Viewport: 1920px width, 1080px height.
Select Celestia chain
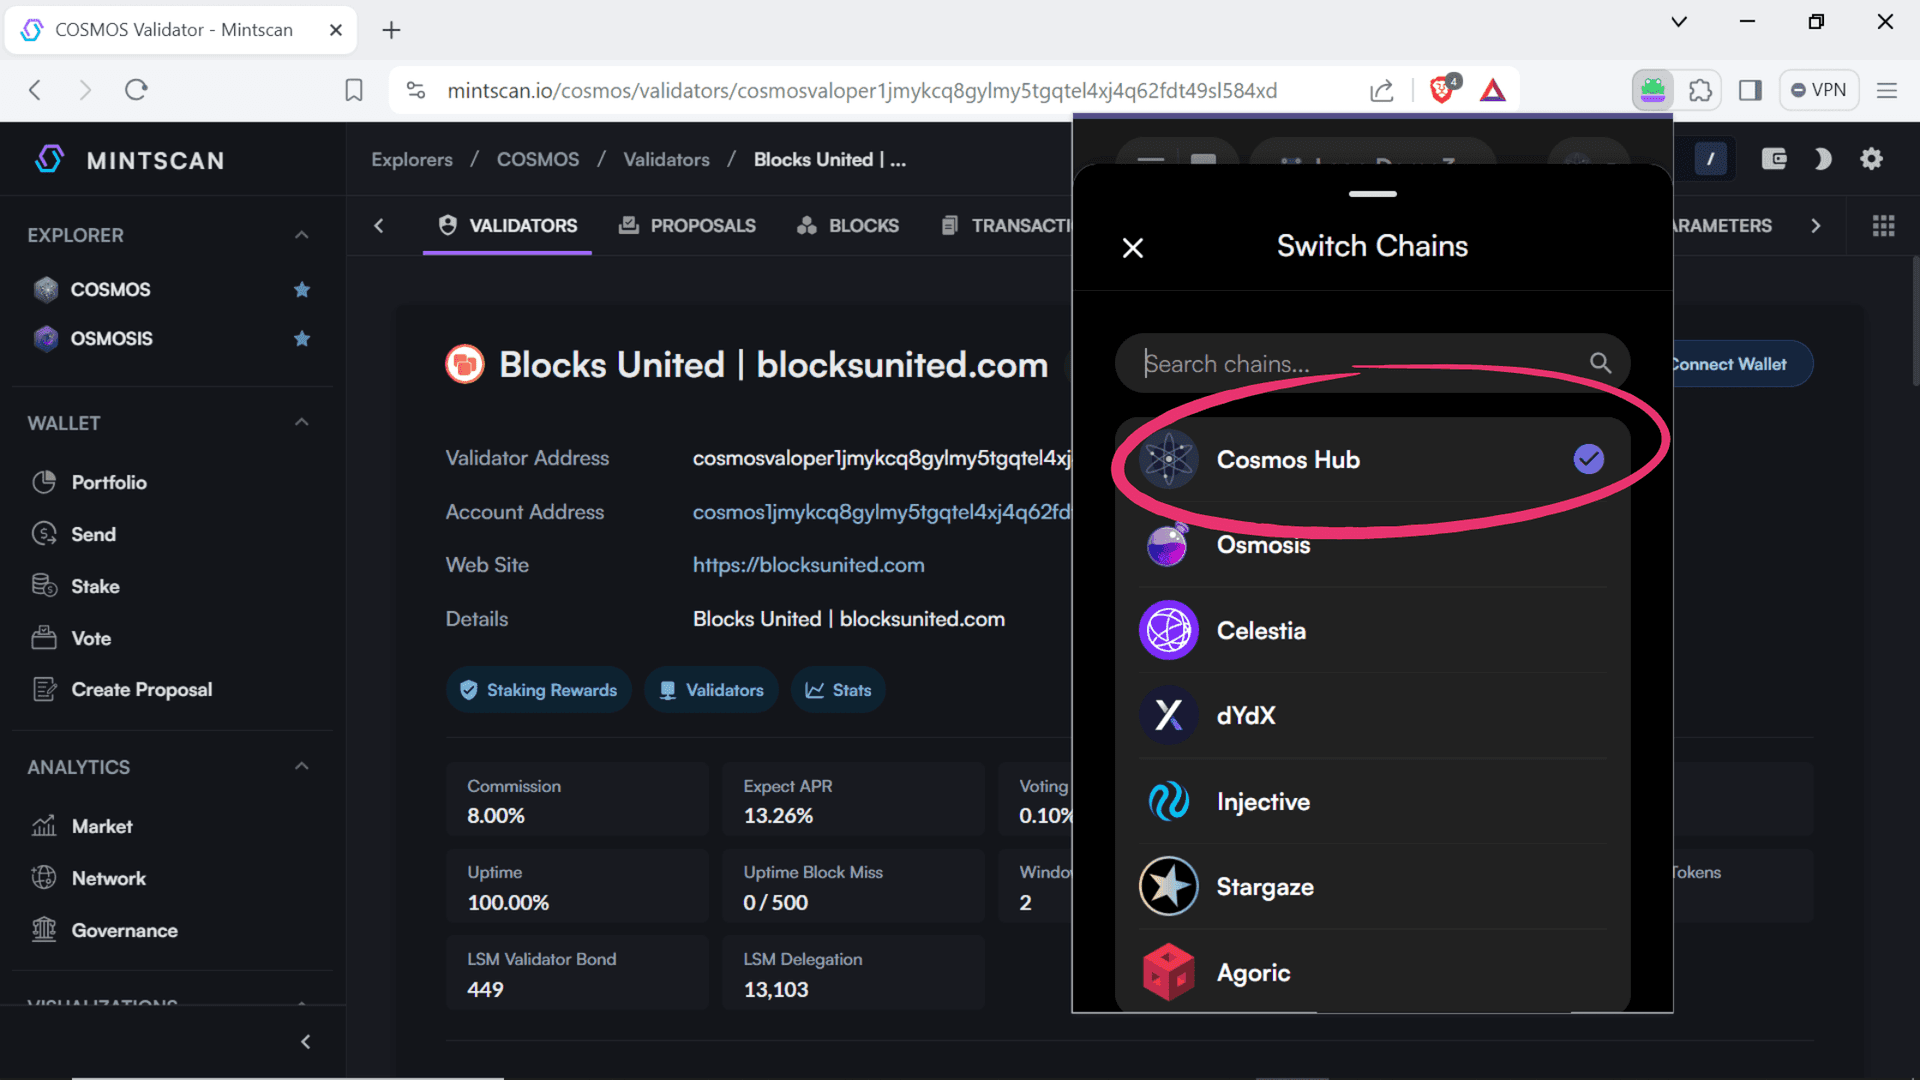pyautogui.click(x=1372, y=631)
